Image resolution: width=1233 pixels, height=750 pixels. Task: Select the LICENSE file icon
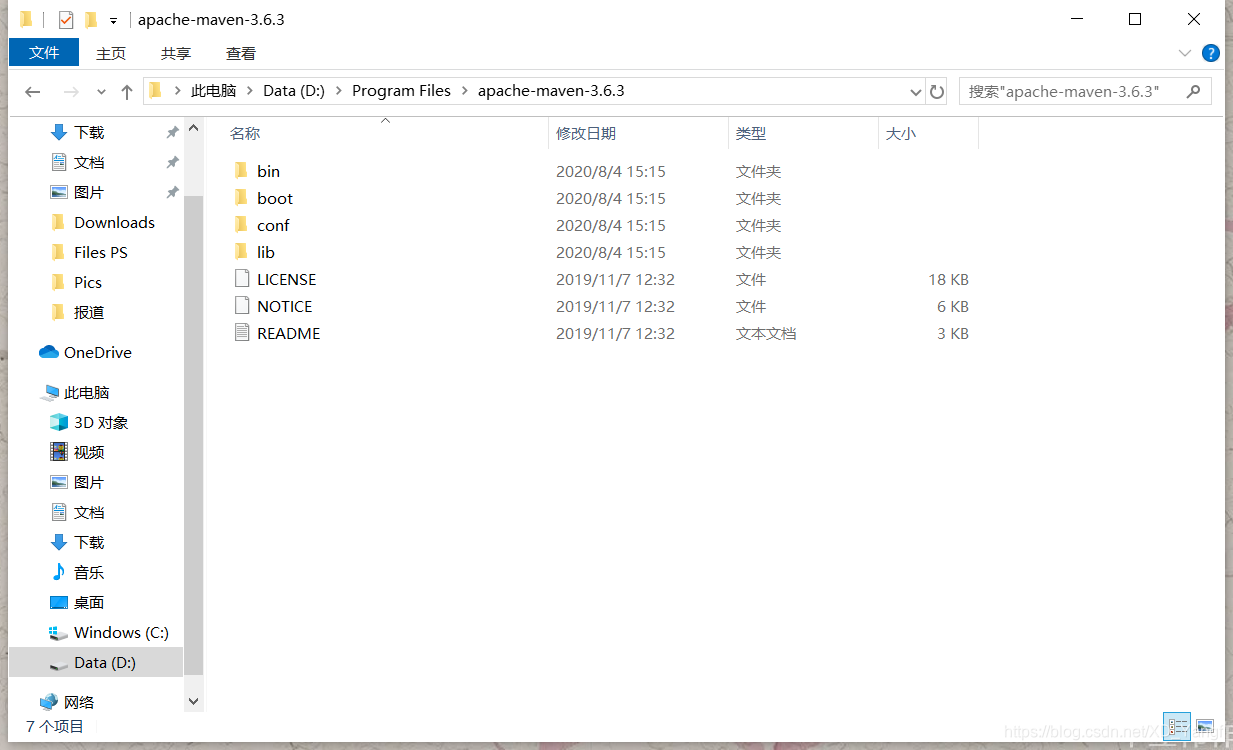[x=240, y=279]
